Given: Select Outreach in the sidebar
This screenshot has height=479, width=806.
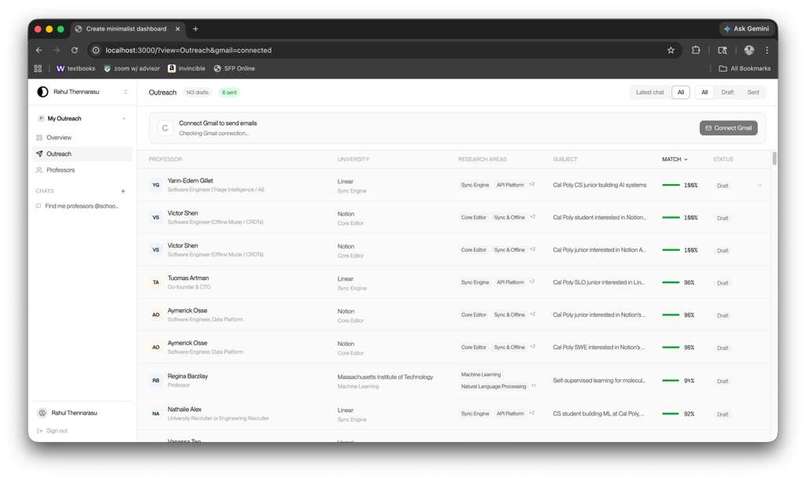Looking at the screenshot, I should click(82, 154).
